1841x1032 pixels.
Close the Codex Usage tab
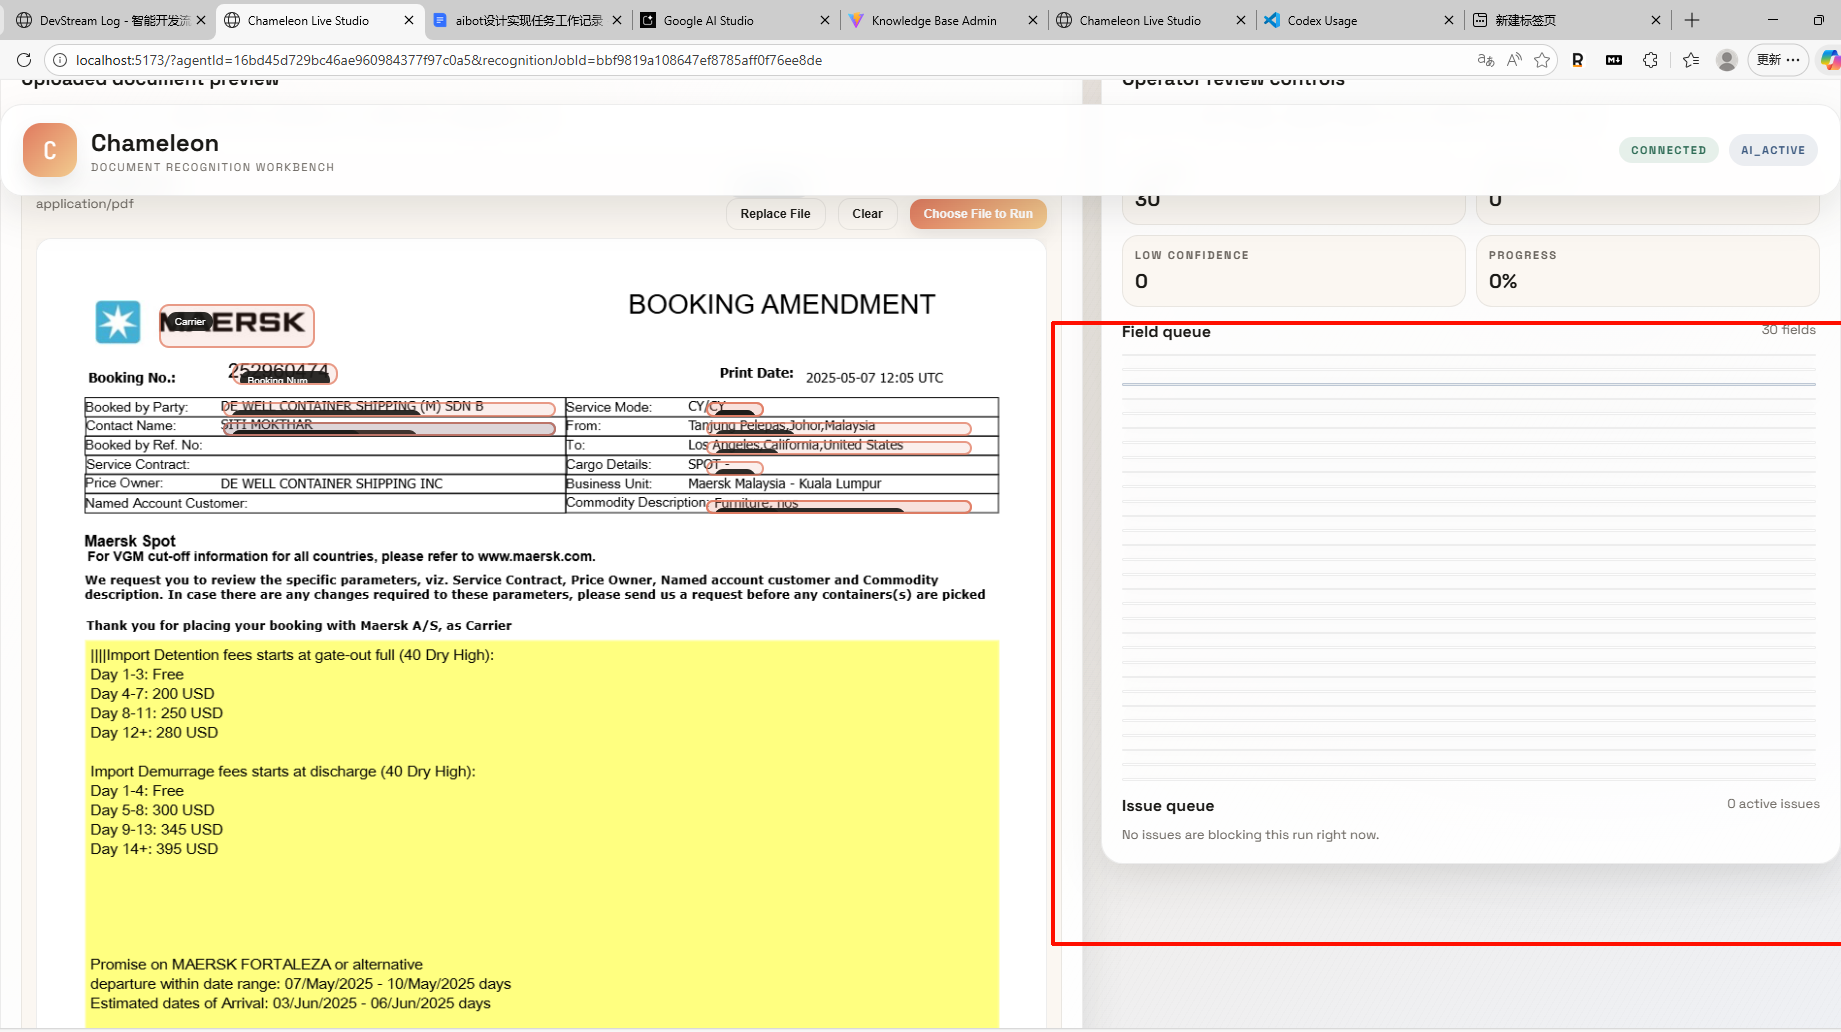pyautogui.click(x=1449, y=20)
